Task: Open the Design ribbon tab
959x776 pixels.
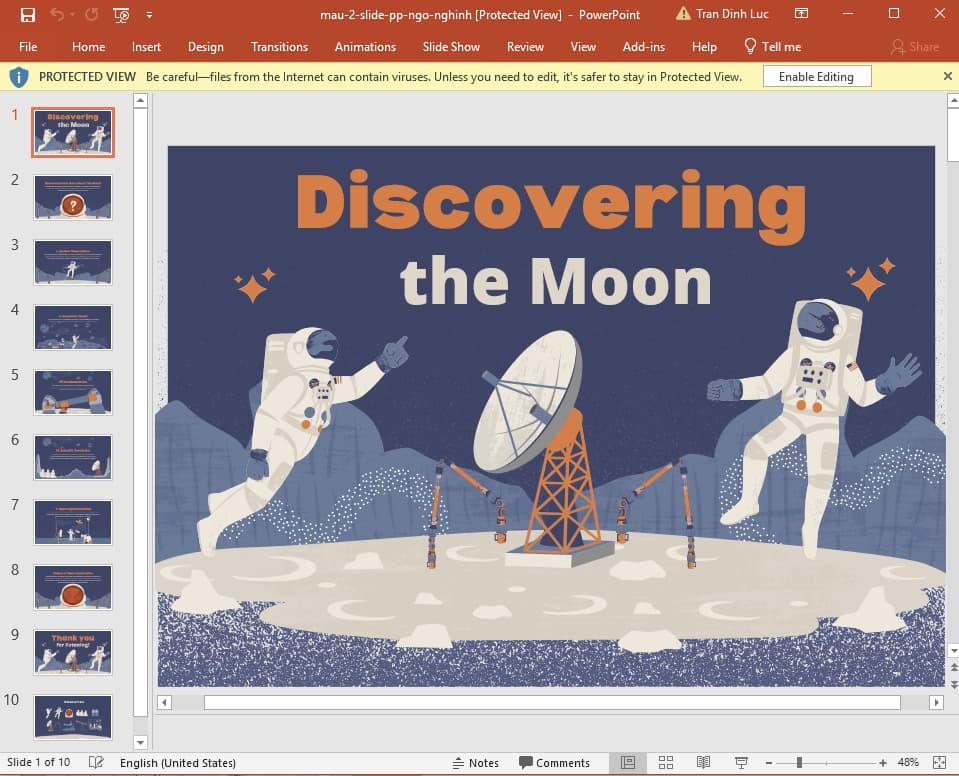Action: [x=206, y=47]
